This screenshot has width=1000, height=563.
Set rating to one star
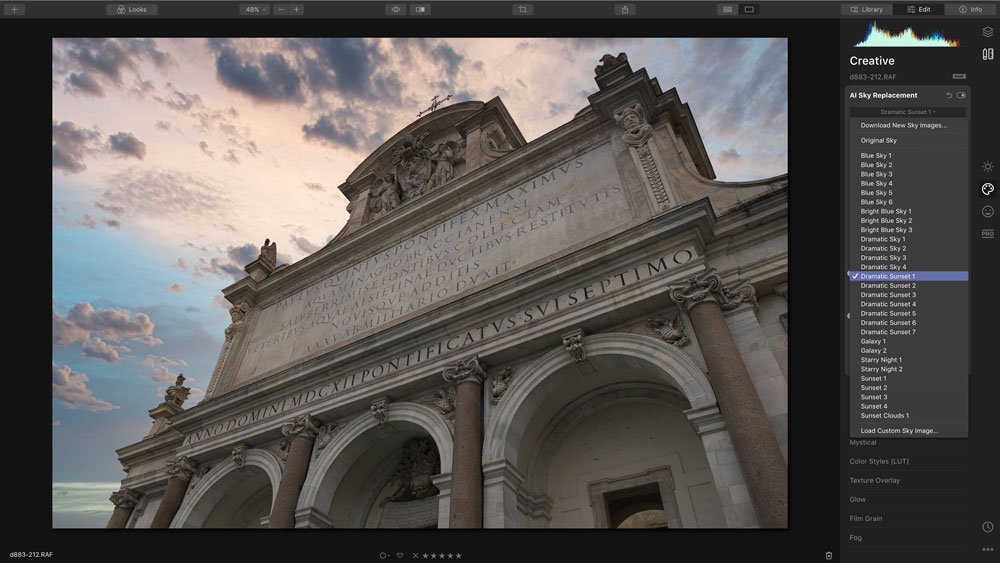(425, 555)
